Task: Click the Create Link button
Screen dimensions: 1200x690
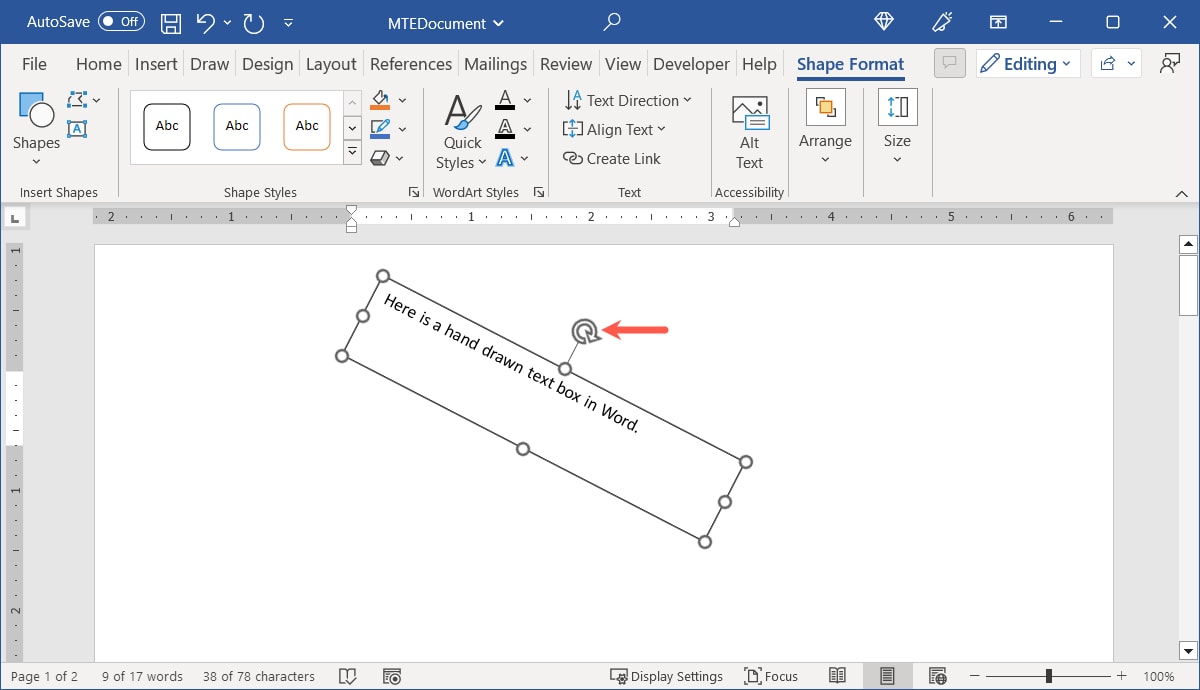Action: pos(611,158)
